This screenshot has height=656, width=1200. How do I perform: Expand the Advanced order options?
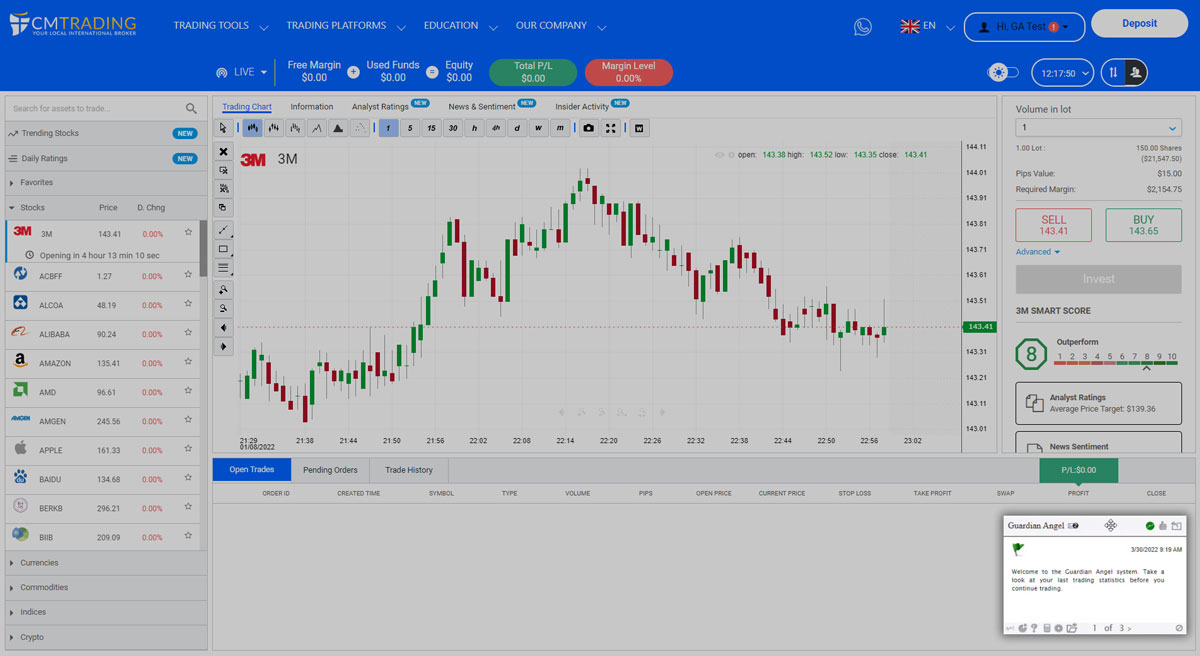pos(1038,252)
